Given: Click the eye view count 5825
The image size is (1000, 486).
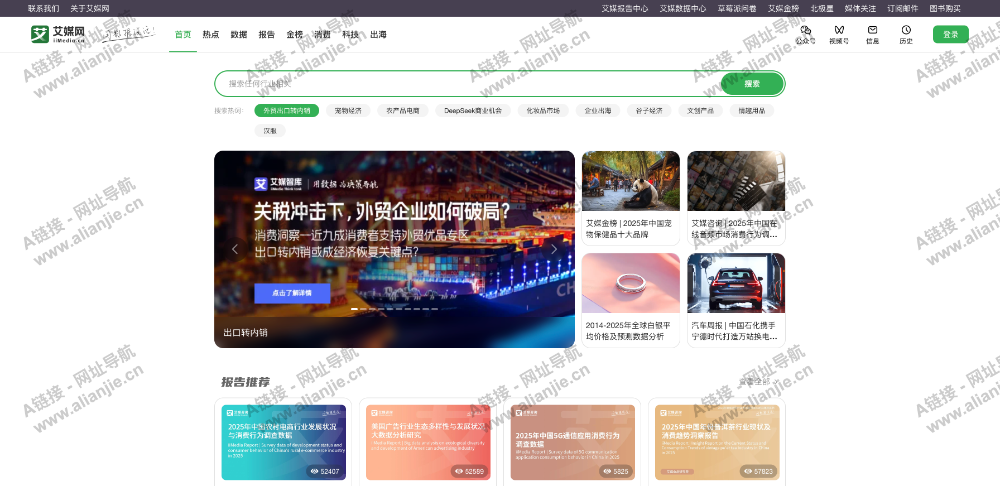Looking at the screenshot, I should point(615,471).
